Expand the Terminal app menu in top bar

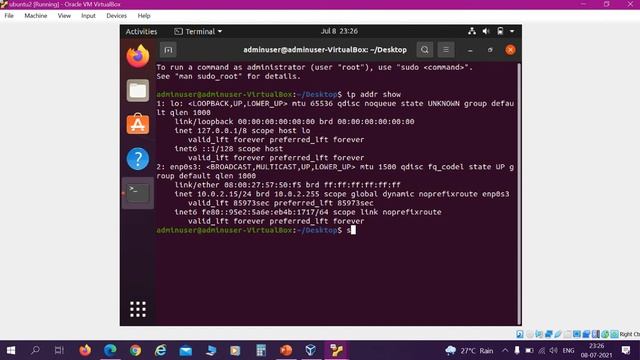click(x=198, y=31)
